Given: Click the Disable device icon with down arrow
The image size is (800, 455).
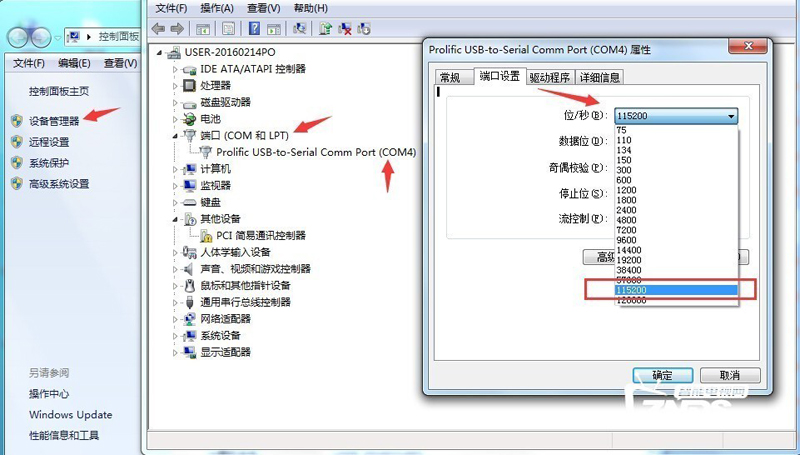Looking at the screenshot, I should click(x=364, y=29).
